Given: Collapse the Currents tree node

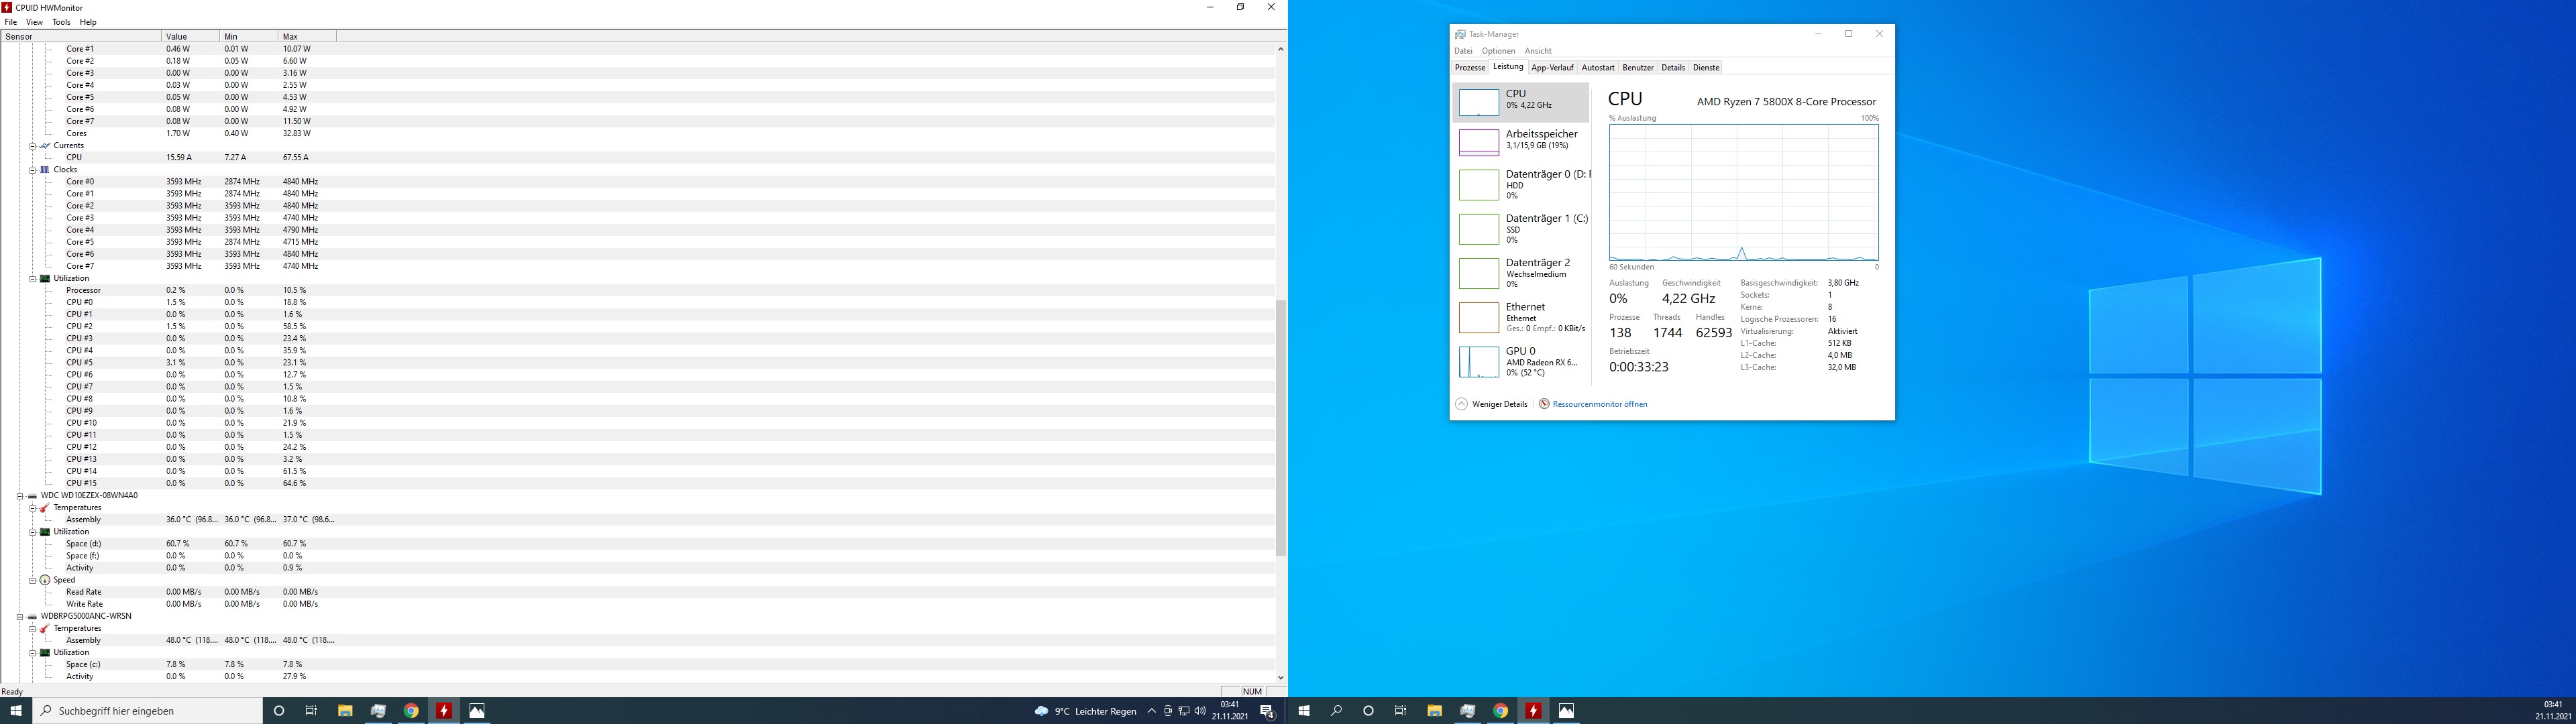Looking at the screenshot, I should click(32, 146).
